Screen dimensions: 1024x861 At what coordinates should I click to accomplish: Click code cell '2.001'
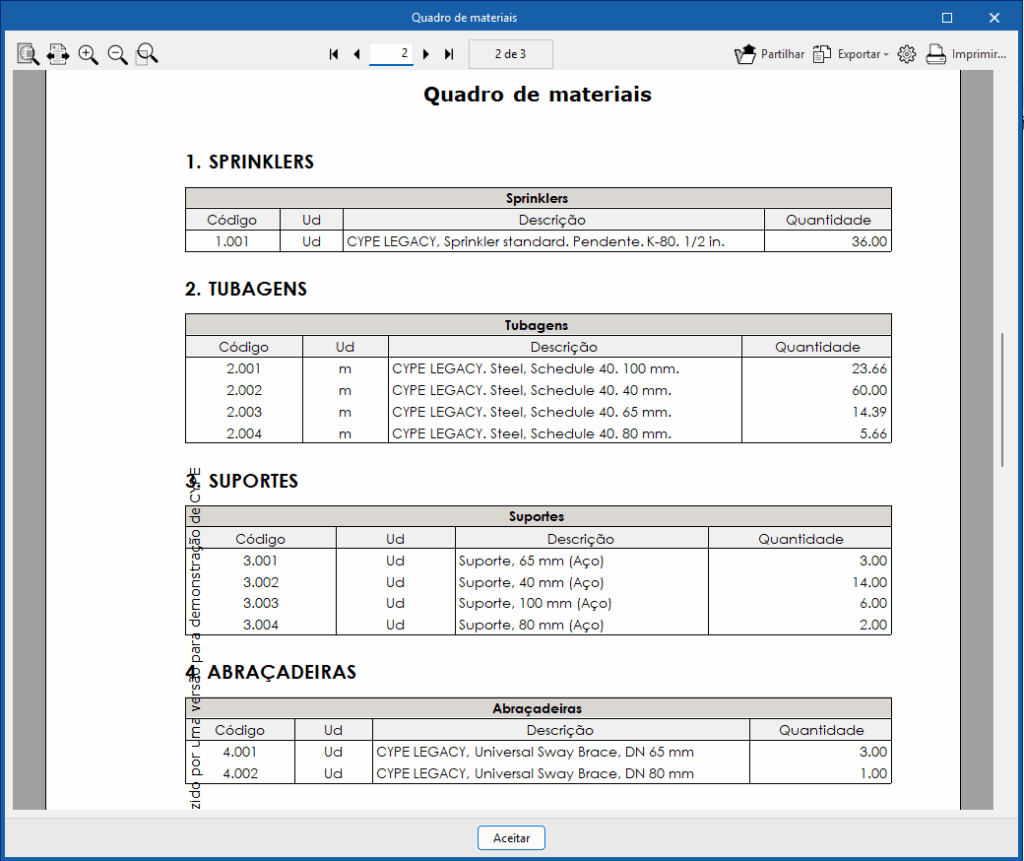click(x=244, y=368)
